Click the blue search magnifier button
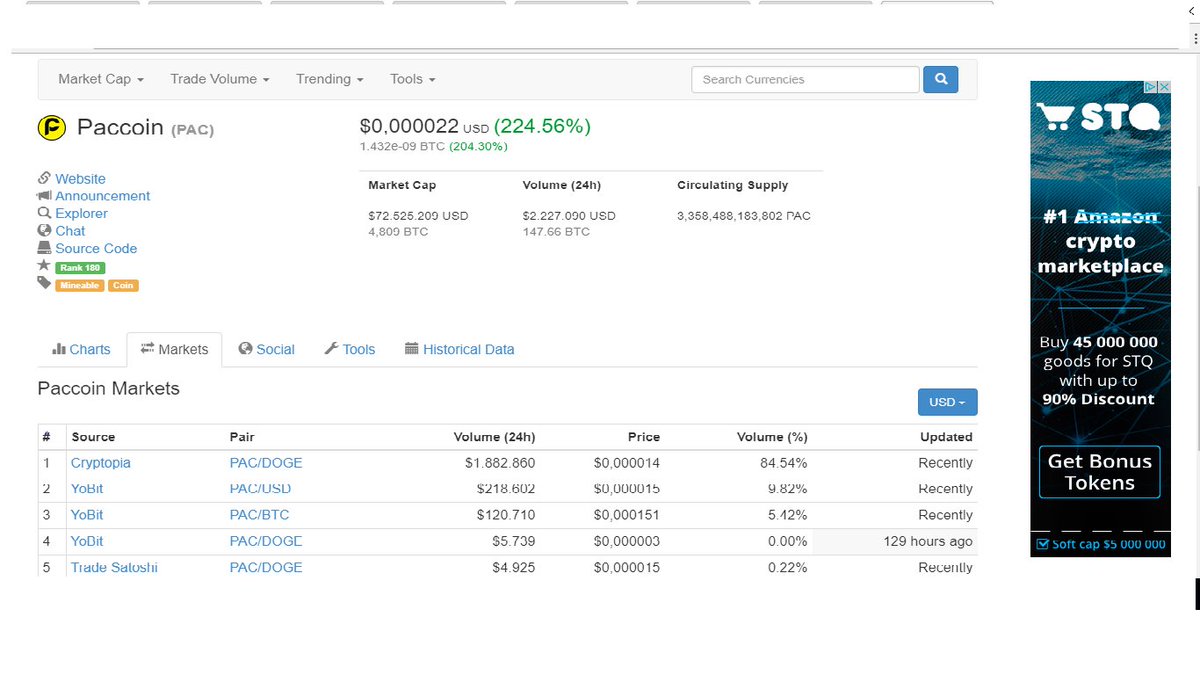 (x=941, y=79)
